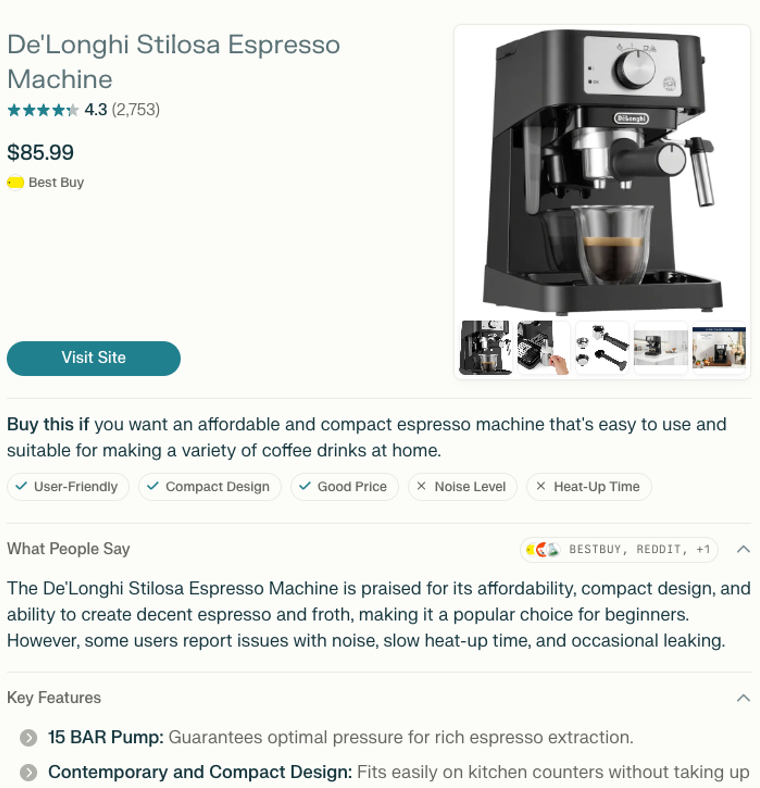
Task: Click the arrow bullet beside 15 BAR Pump
Action: [29, 738]
